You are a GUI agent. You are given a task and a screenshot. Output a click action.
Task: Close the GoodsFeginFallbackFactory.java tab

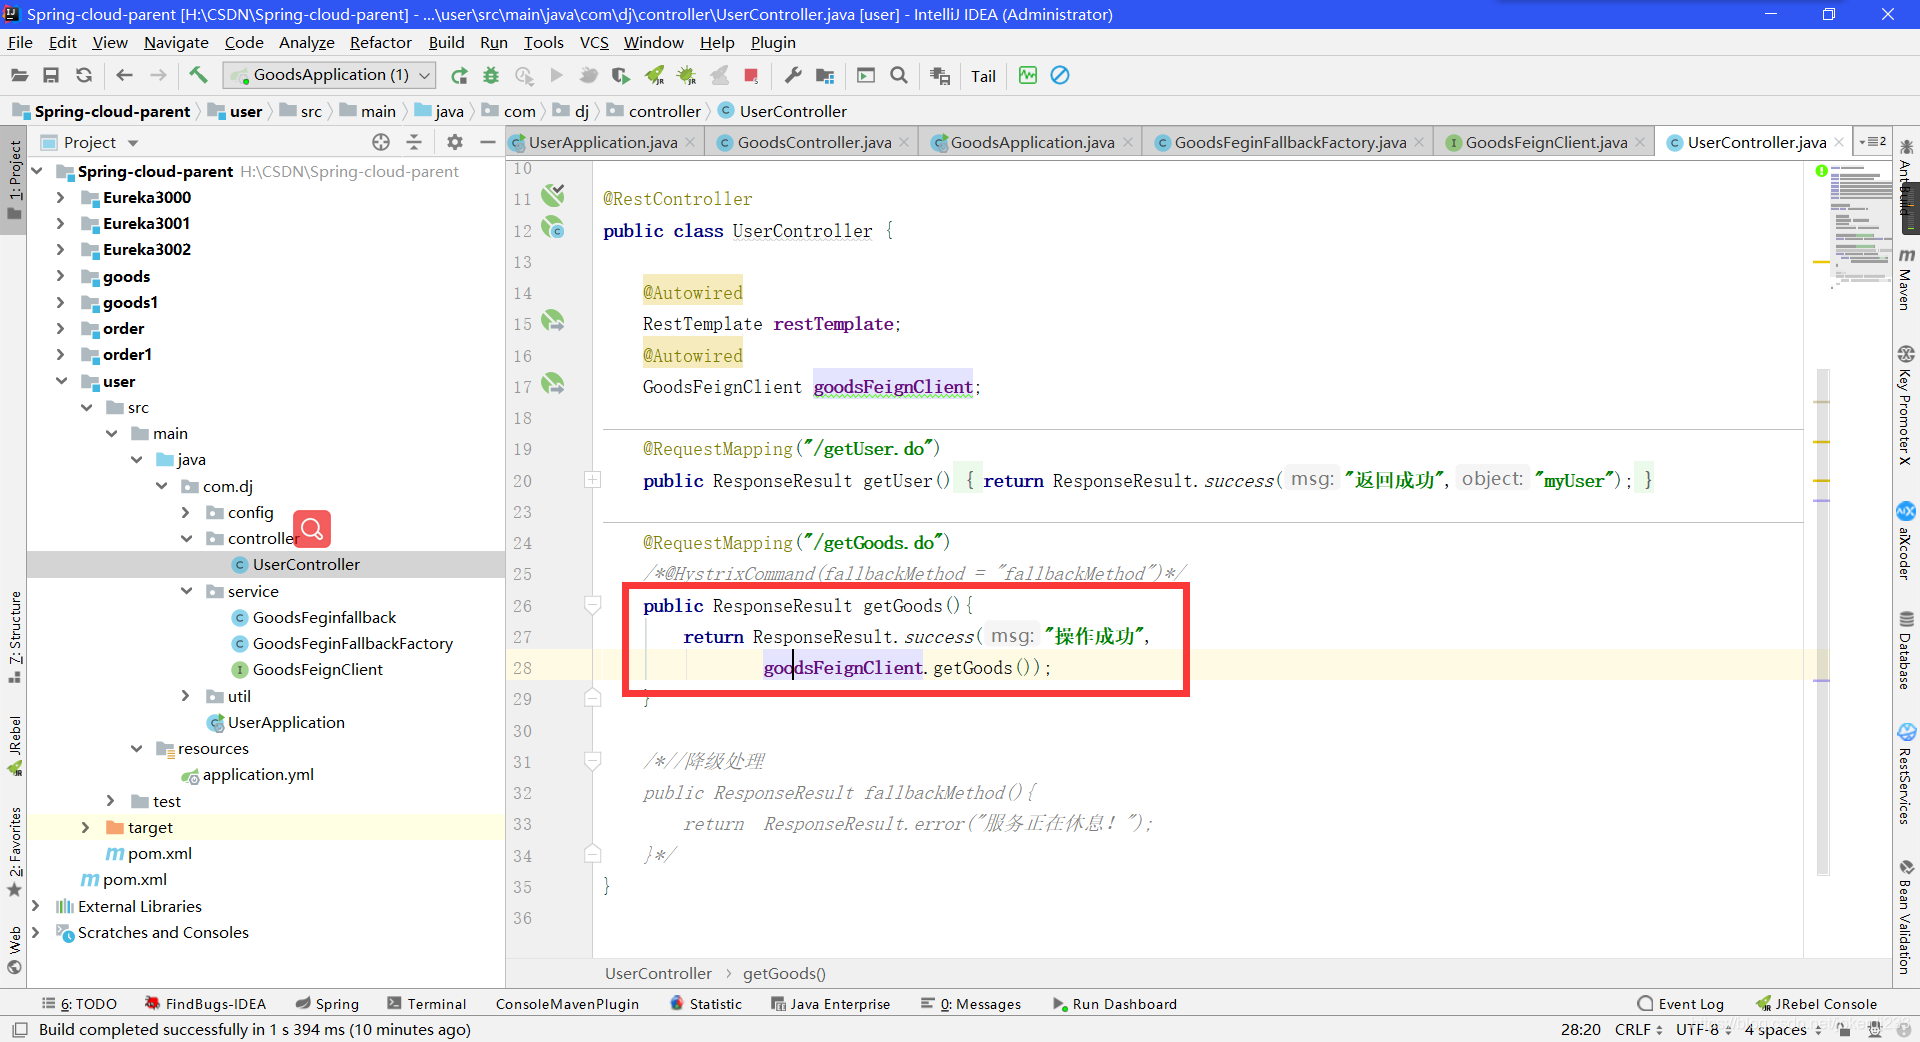tap(1418, 142)
